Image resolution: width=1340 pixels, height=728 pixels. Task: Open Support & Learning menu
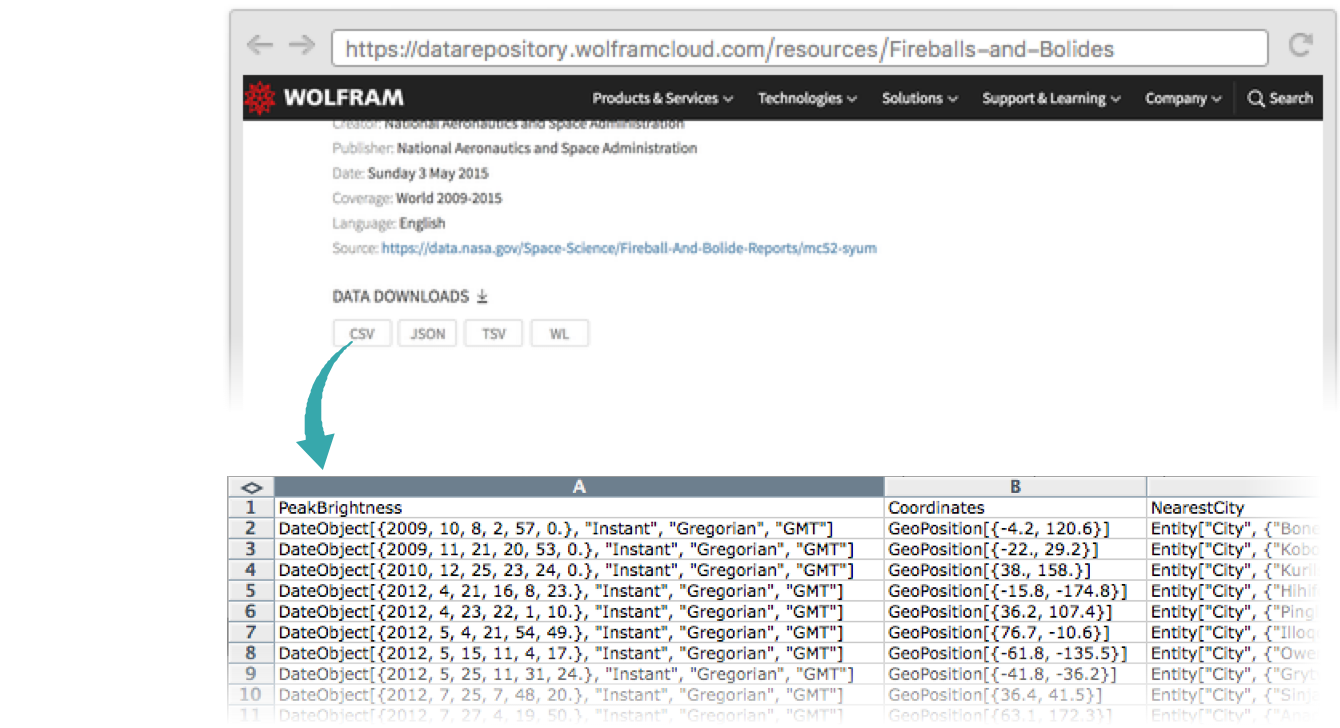coord(1051,98)
